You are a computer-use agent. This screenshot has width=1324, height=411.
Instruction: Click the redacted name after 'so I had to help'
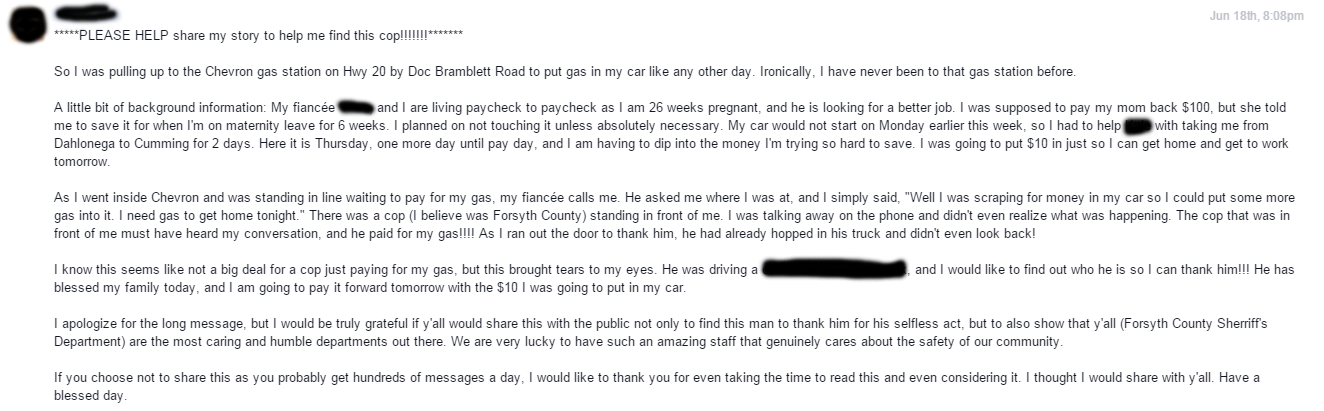(x=1138, y=126)
